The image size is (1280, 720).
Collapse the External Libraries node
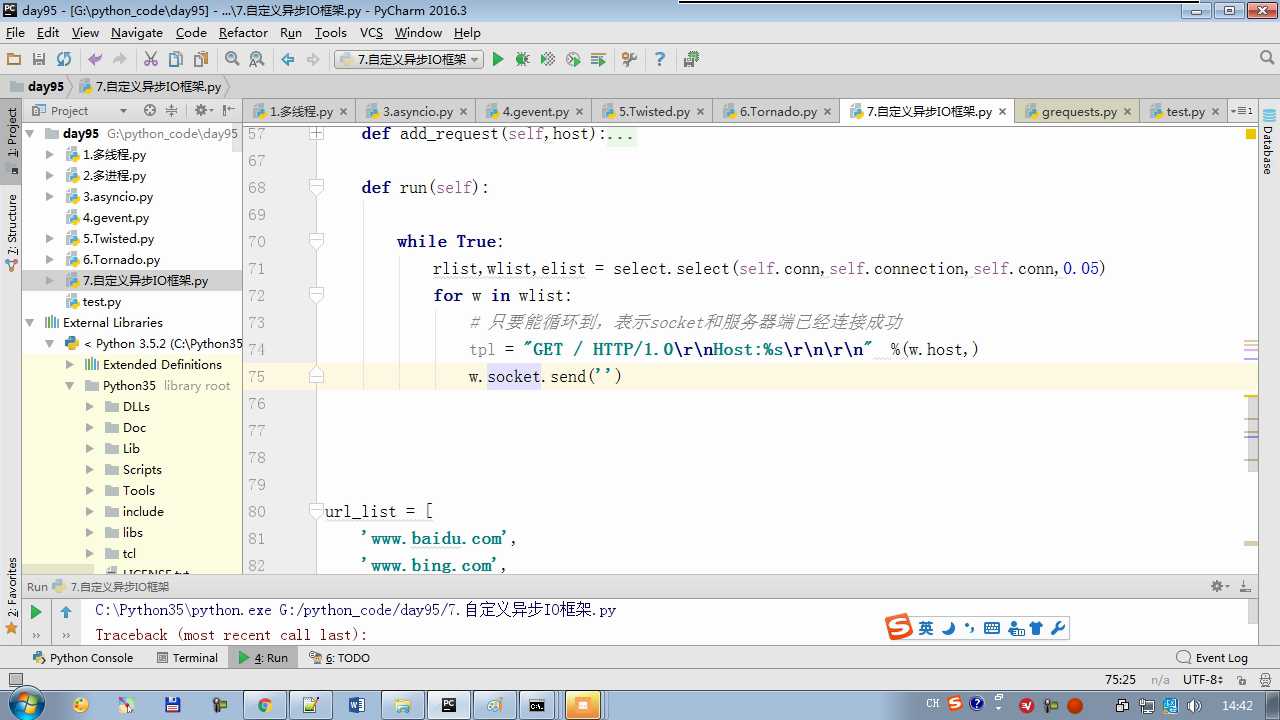click(29, 322)
